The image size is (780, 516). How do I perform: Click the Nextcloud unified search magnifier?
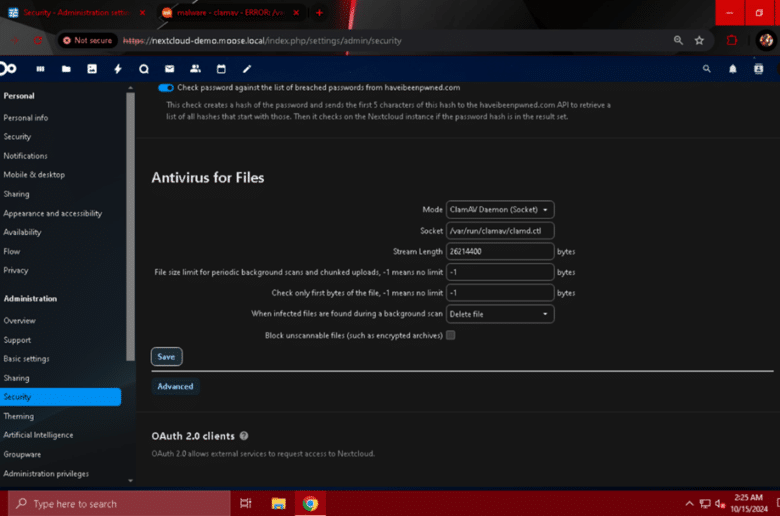(x=706, y=69)
